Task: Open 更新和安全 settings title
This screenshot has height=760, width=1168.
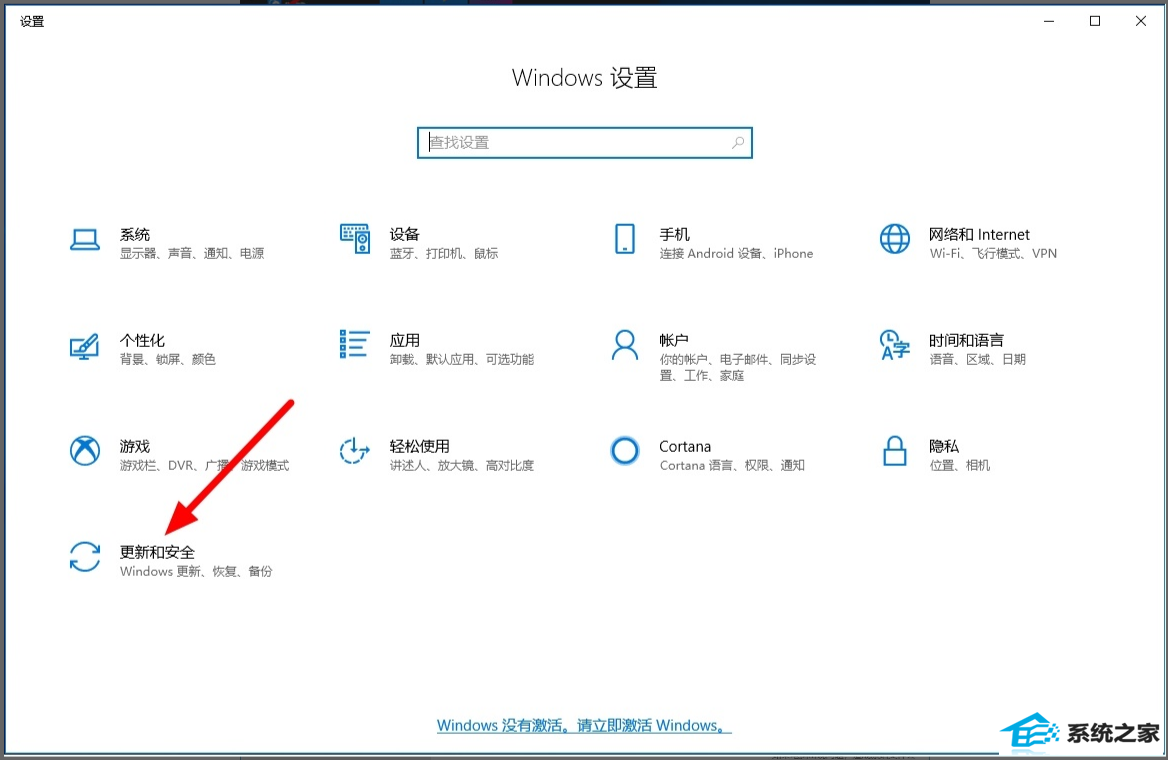Action: (x=157, y=552)
